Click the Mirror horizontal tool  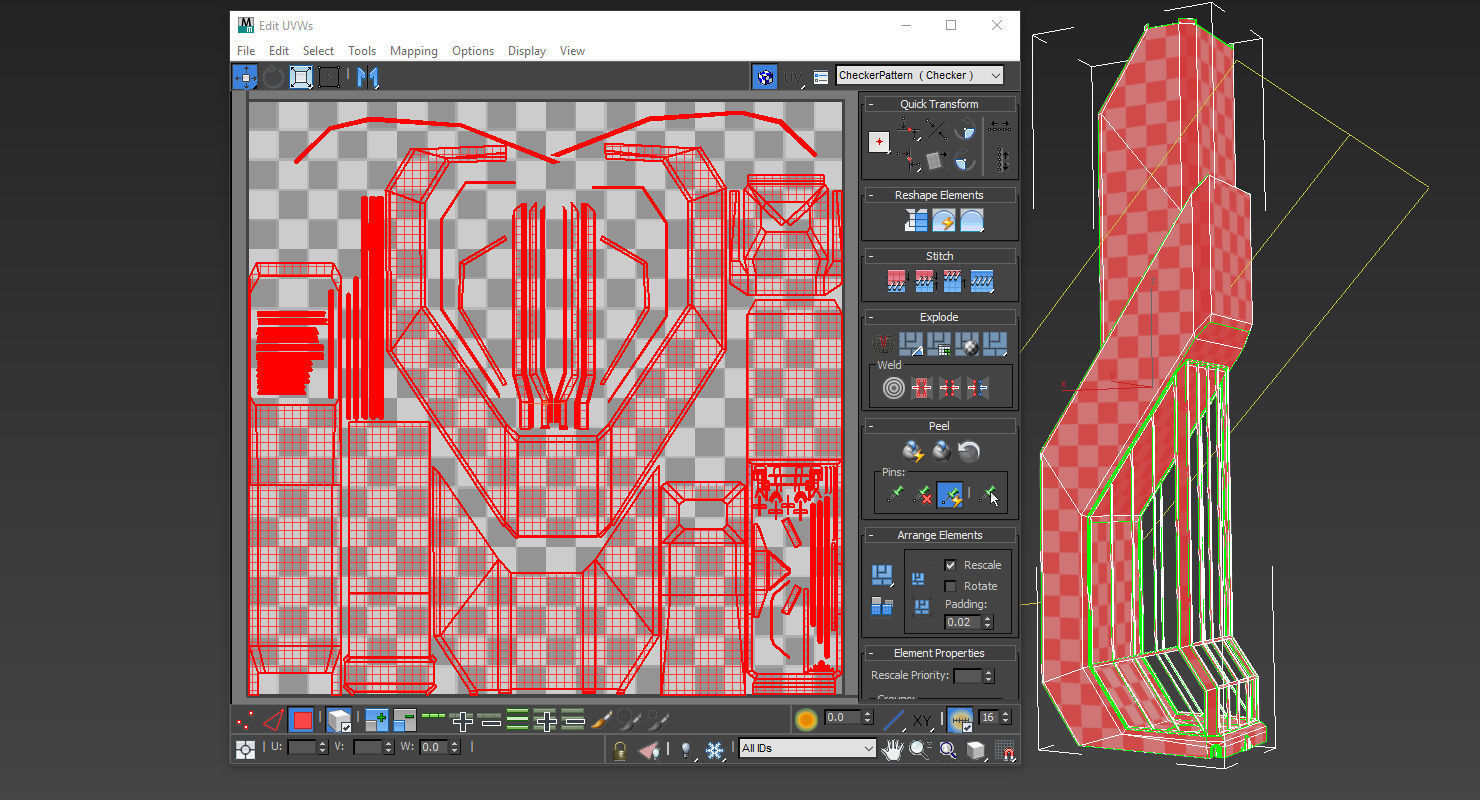tap(368, 77)
